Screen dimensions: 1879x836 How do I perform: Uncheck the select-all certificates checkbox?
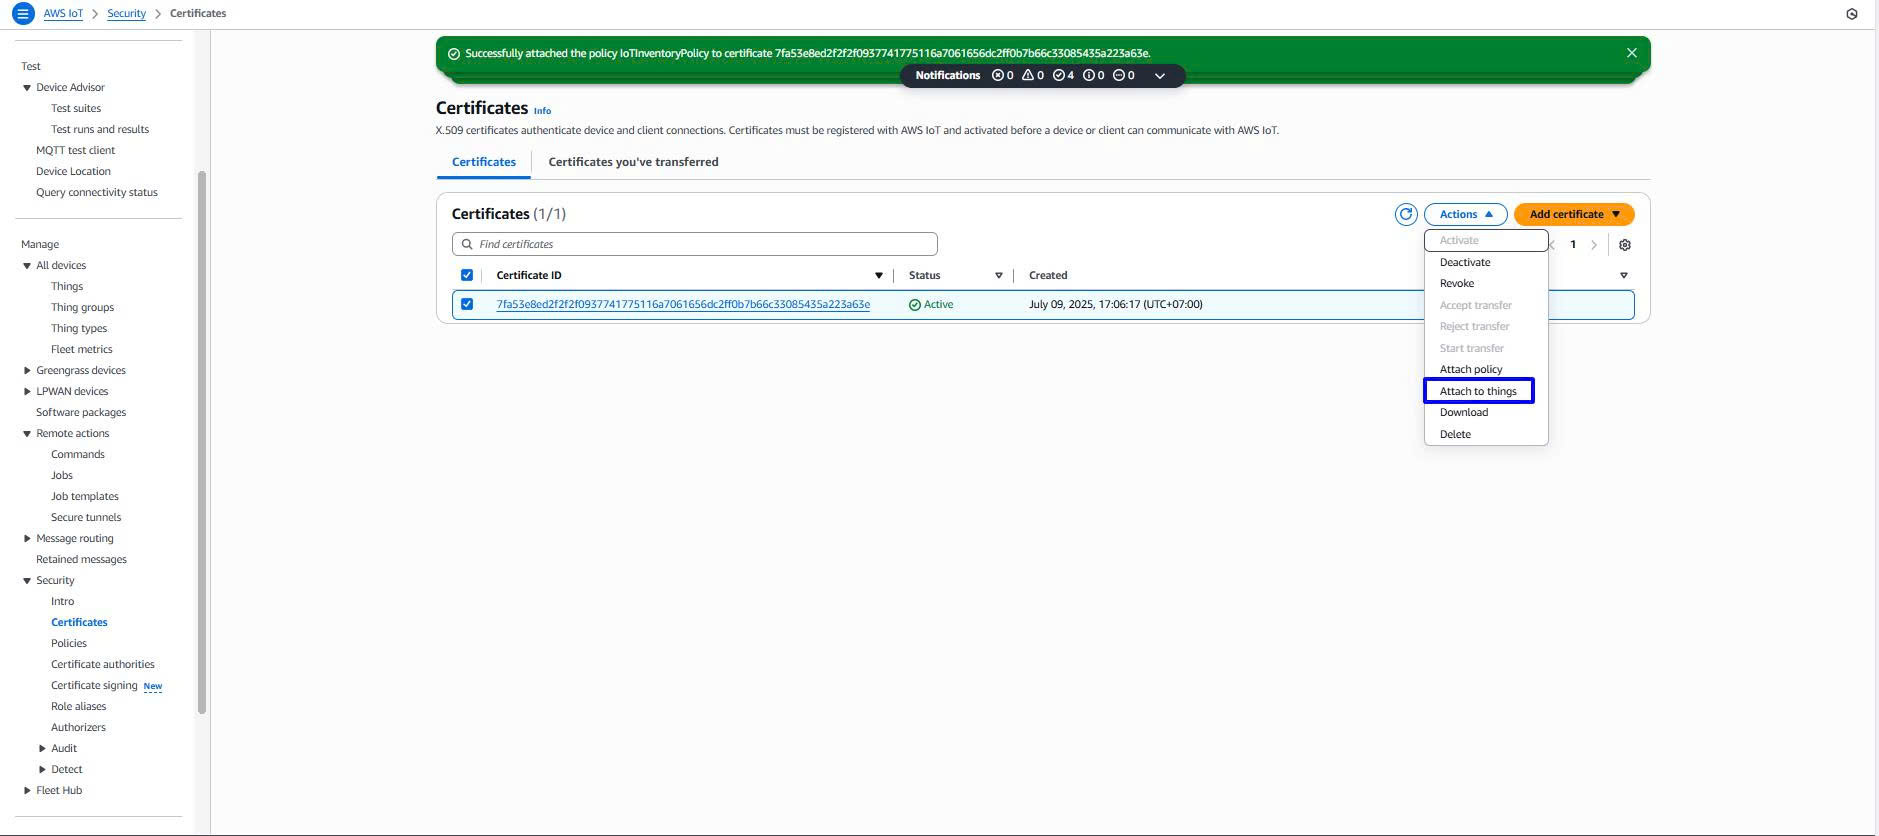coord(467,275)
